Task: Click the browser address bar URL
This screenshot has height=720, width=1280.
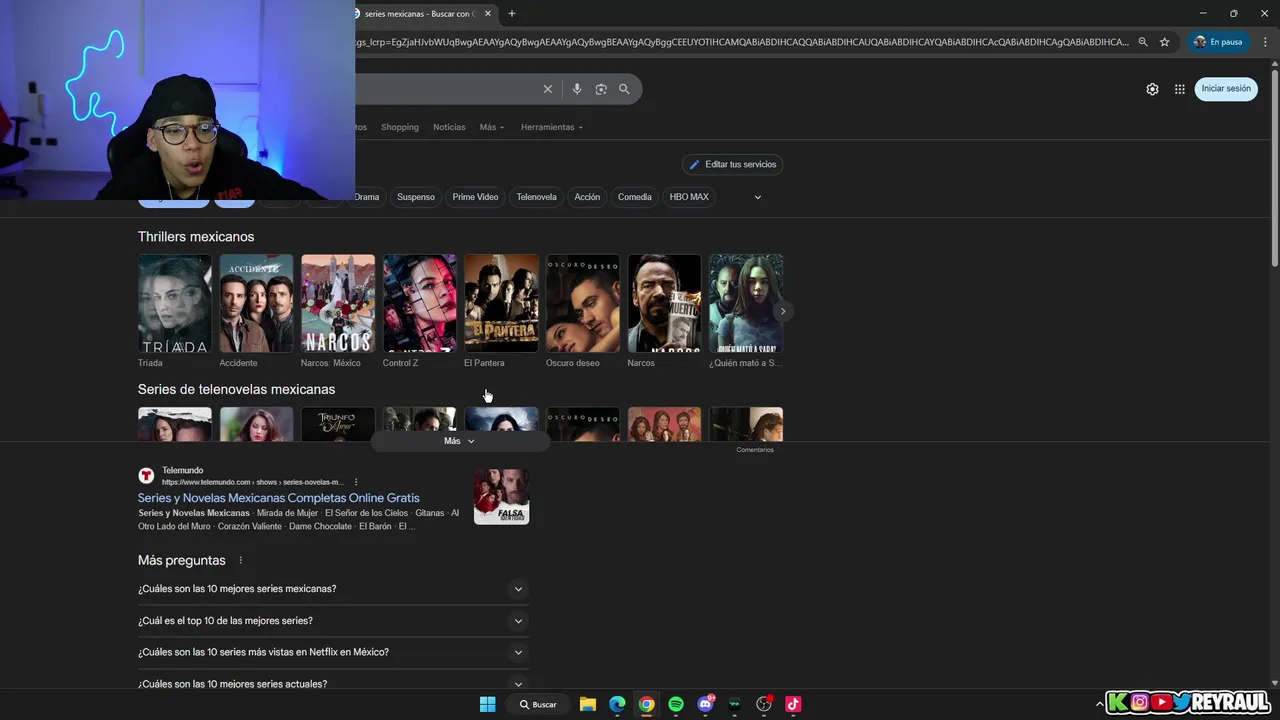Action: click(x=742, y=42)
